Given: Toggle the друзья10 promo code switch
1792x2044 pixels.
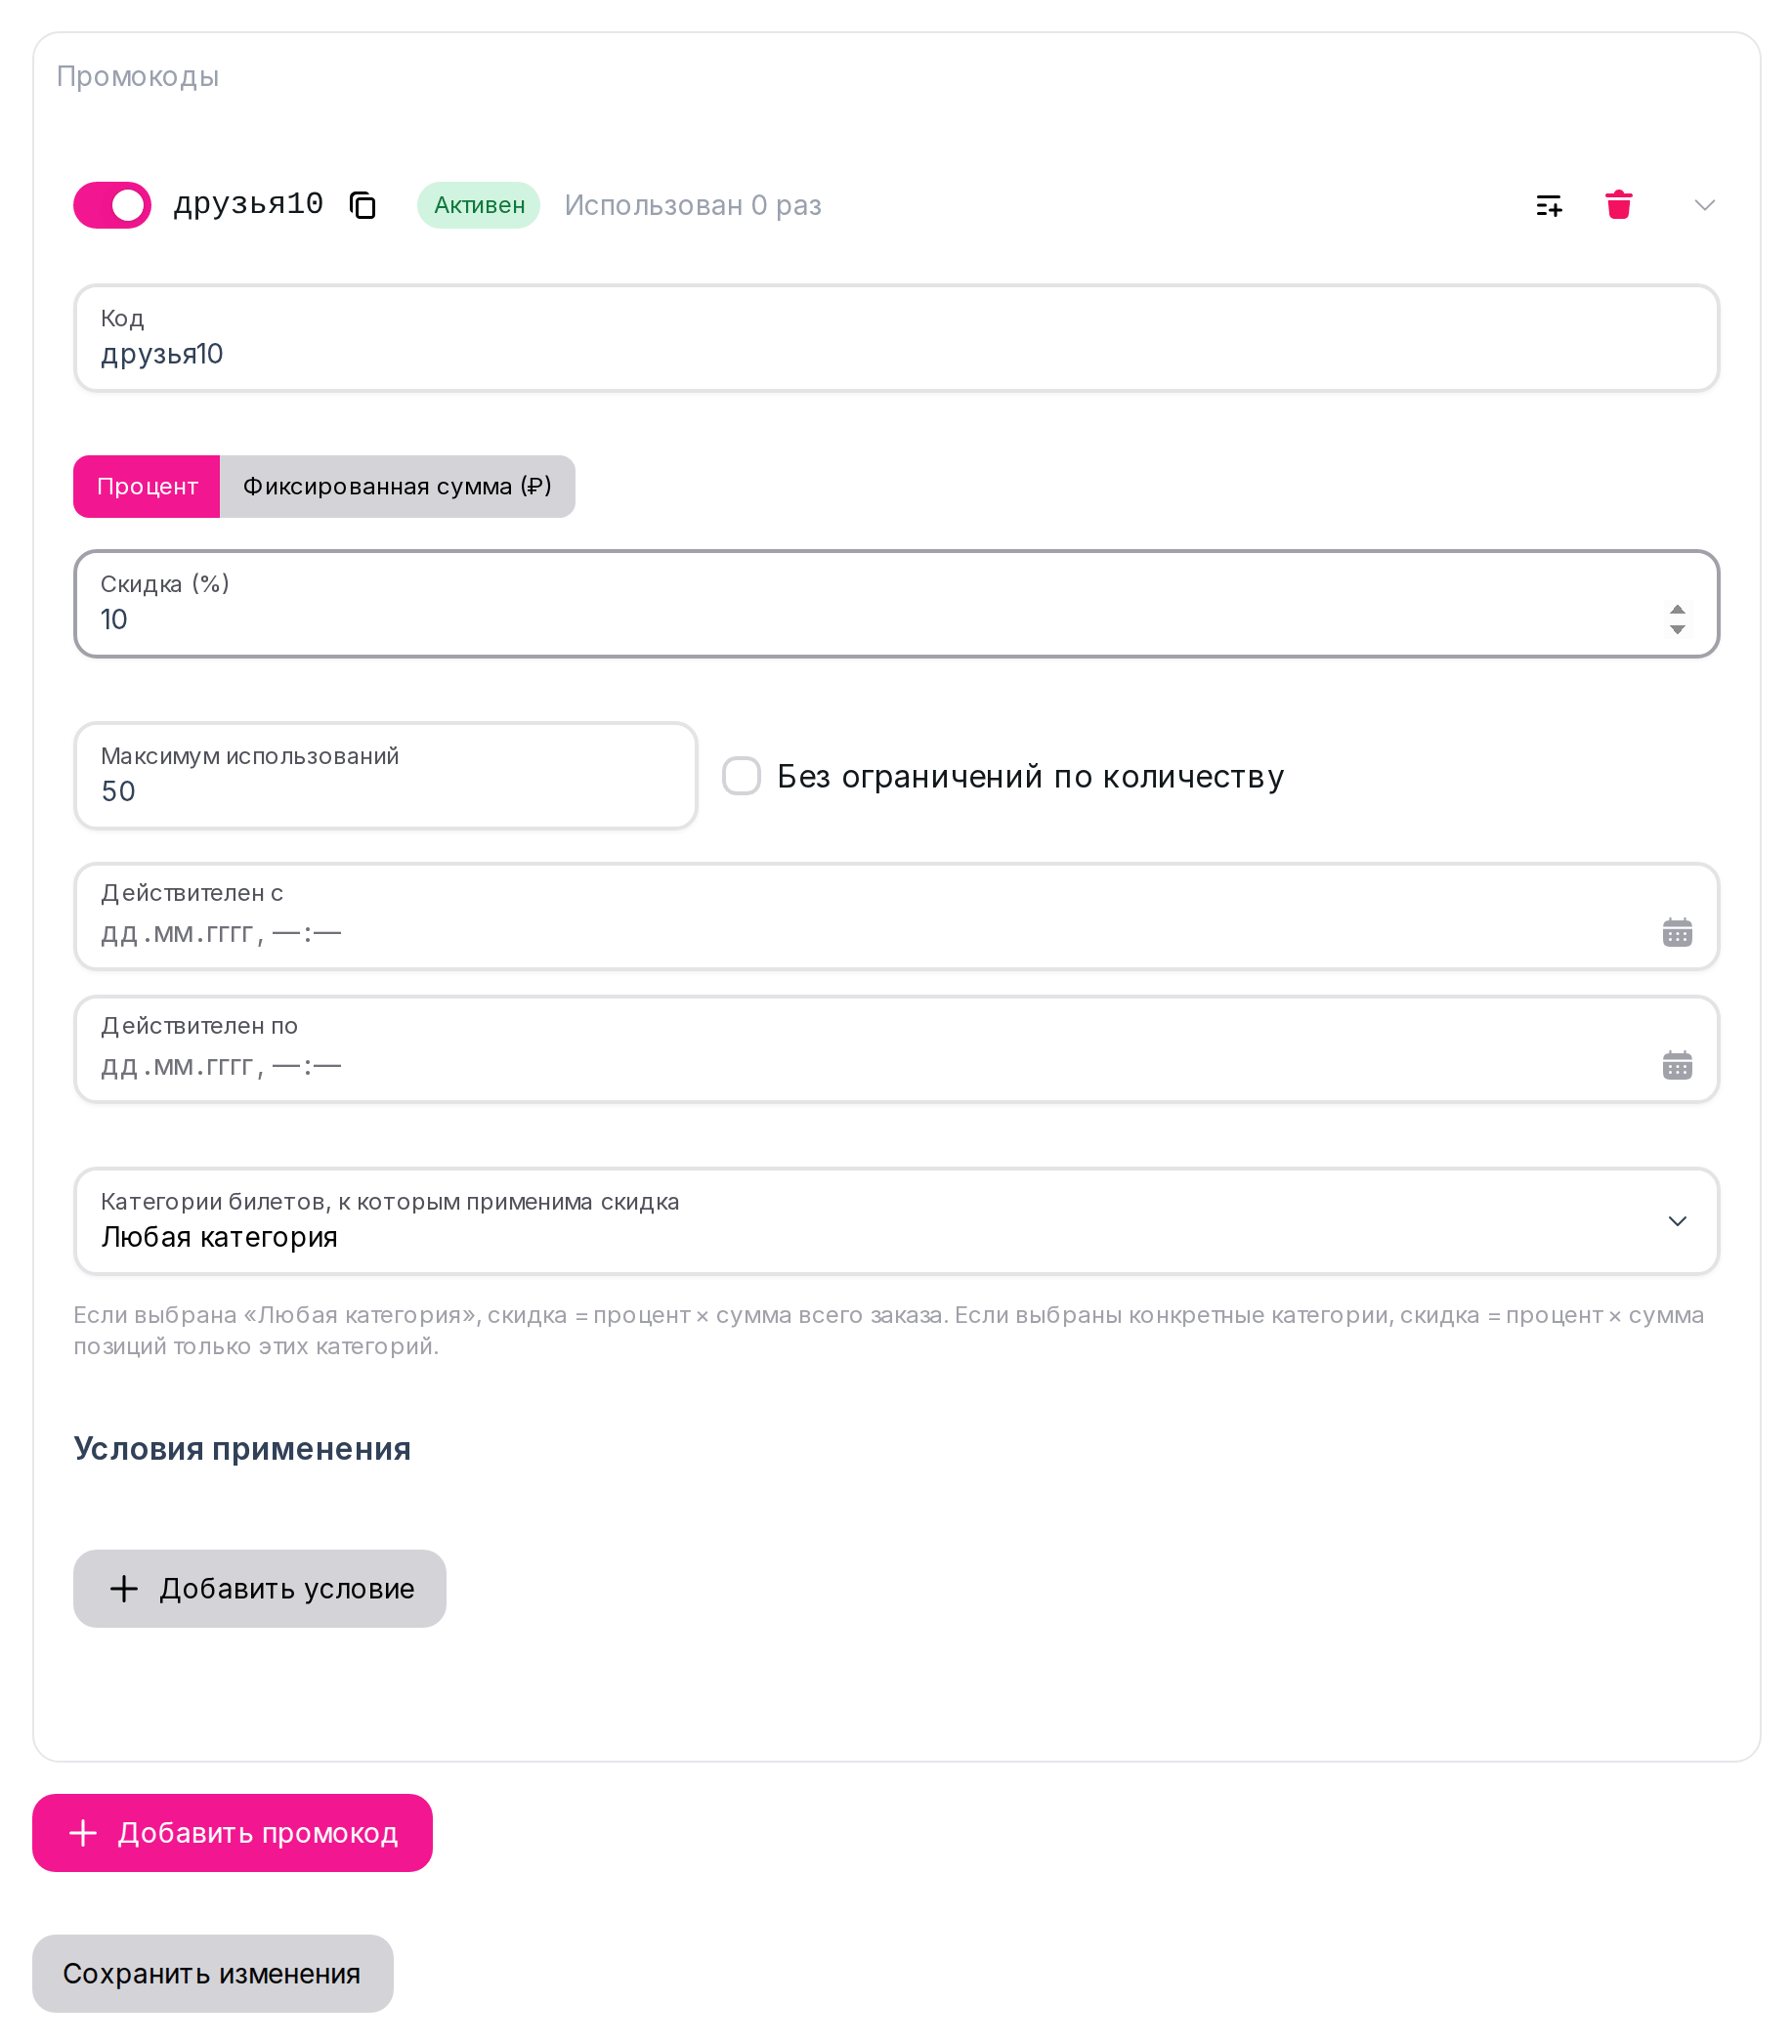Looking at the screenshot, I should (x=112, y=205).
